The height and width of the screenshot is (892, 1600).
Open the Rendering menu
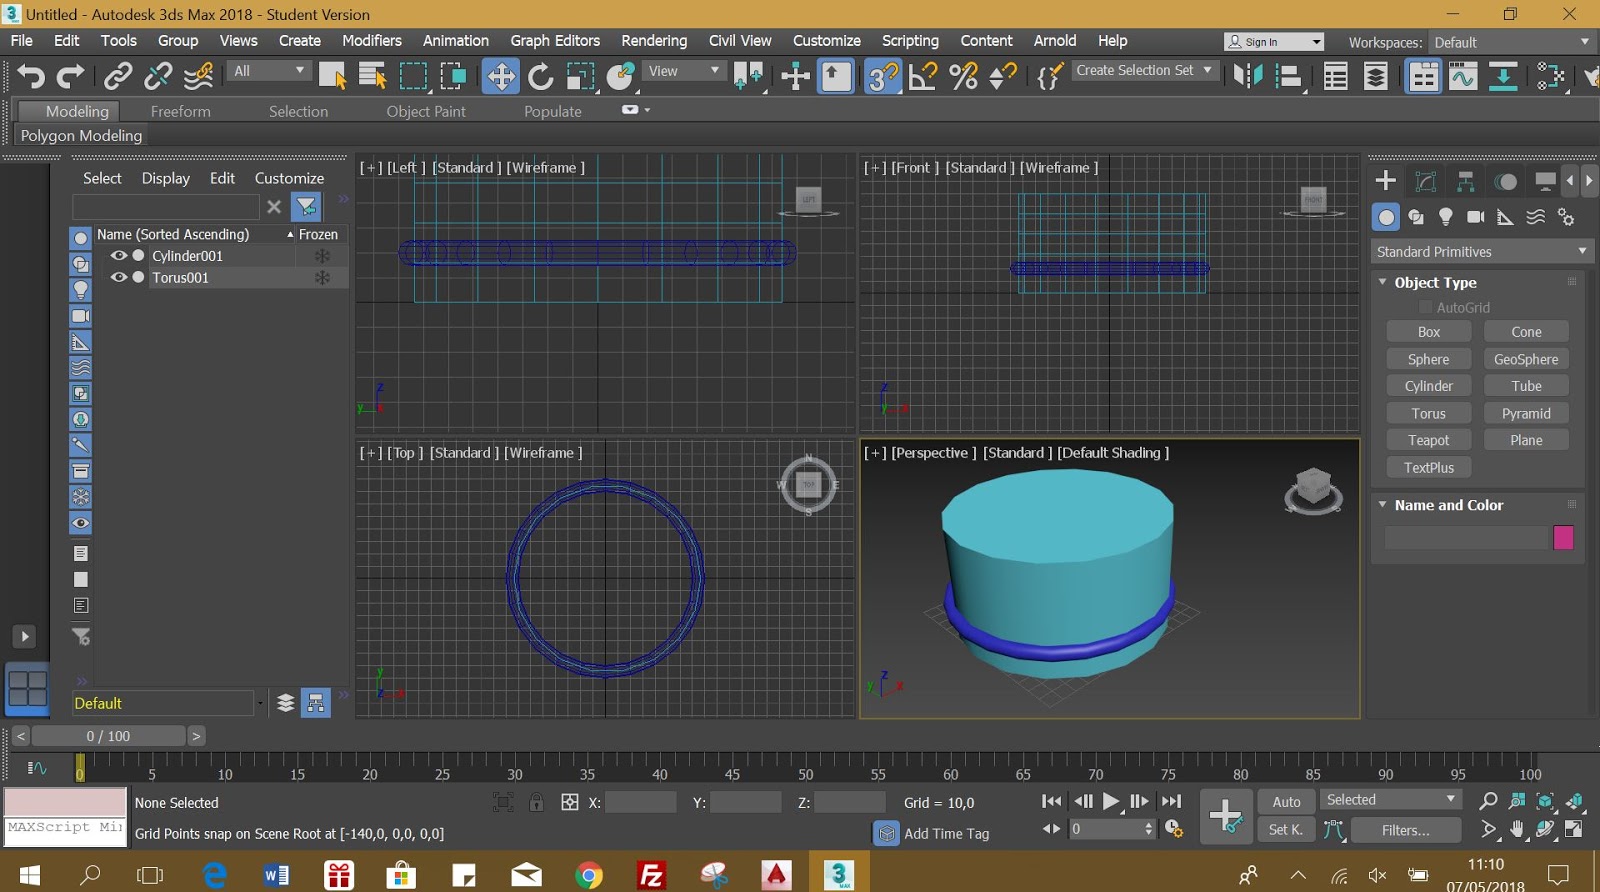coord(654,41)
